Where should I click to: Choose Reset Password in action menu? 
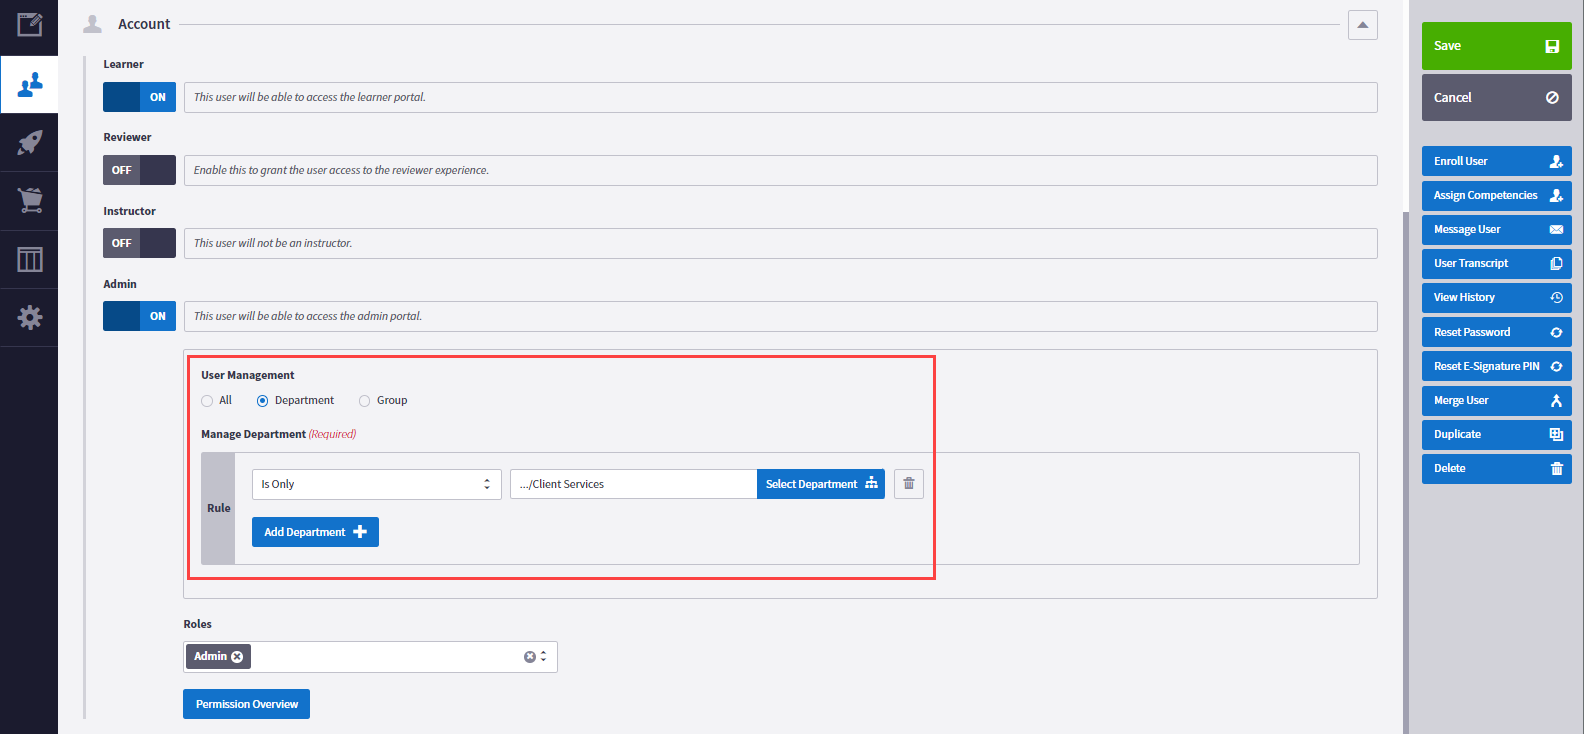coord(1496,332)
